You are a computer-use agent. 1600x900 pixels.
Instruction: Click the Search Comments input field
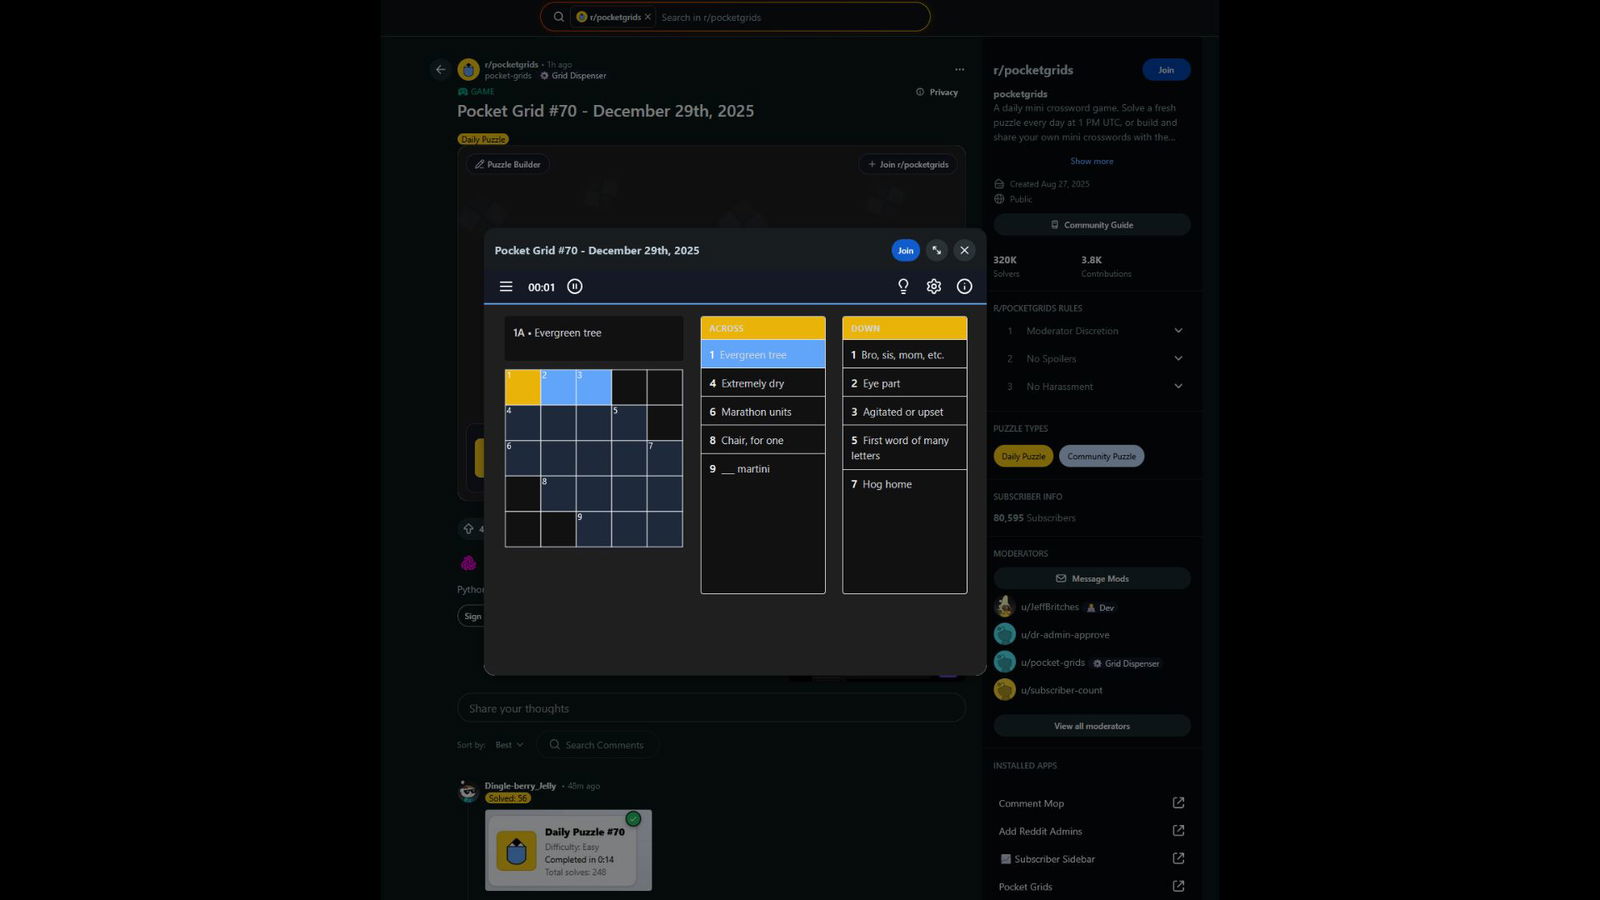(x=605, y=745)
